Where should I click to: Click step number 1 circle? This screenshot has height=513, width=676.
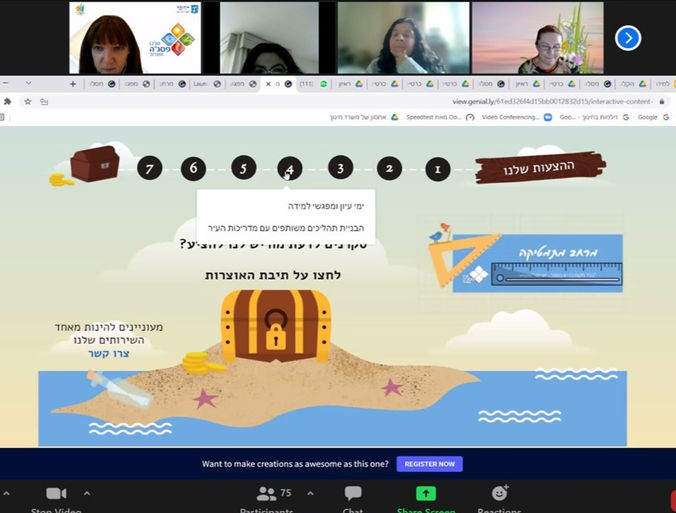[438, 169]
